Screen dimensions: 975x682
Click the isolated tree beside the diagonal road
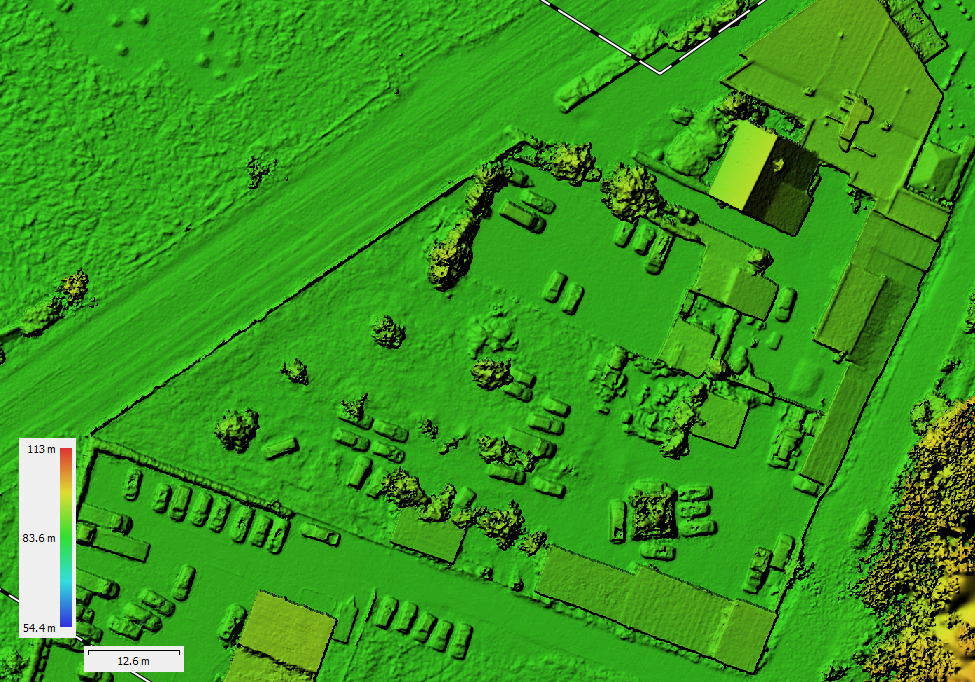pyautogui.click(x=261, y=171)
